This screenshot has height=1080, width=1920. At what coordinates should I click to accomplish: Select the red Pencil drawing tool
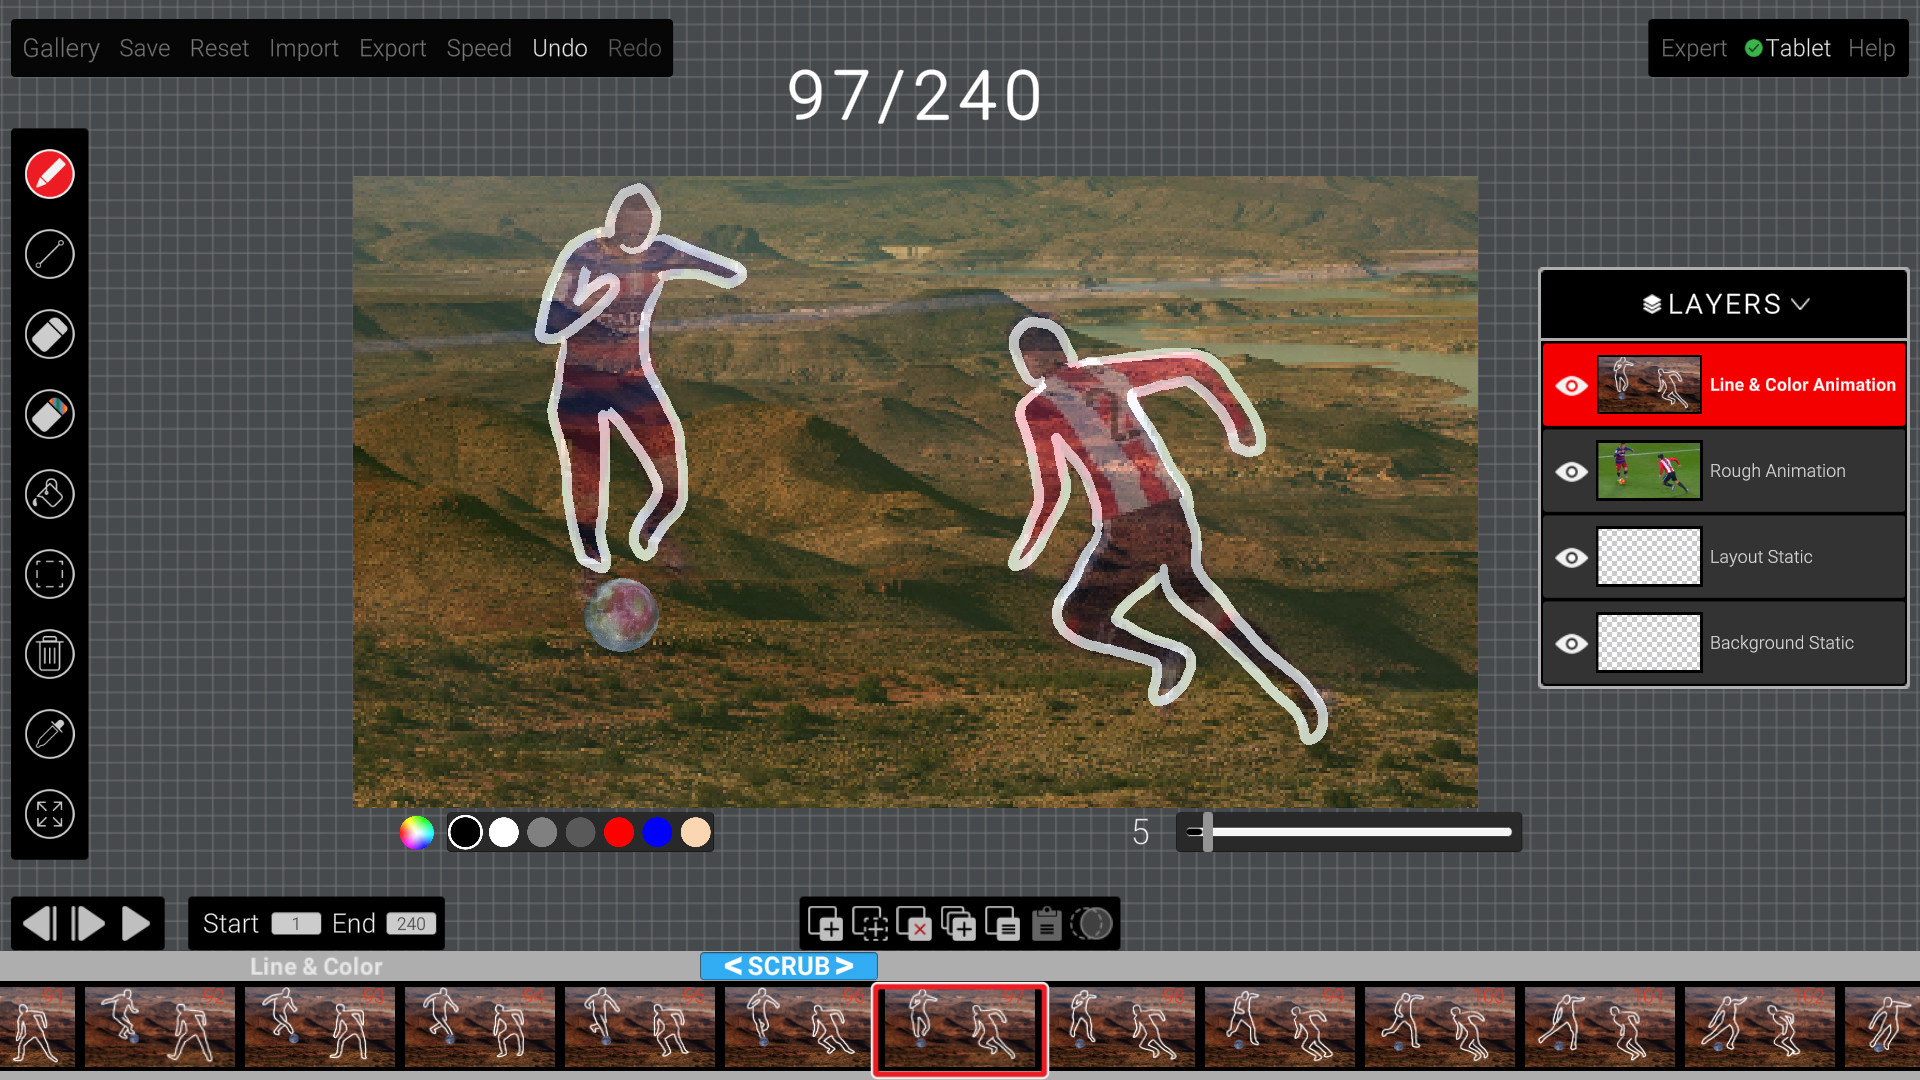48,174
